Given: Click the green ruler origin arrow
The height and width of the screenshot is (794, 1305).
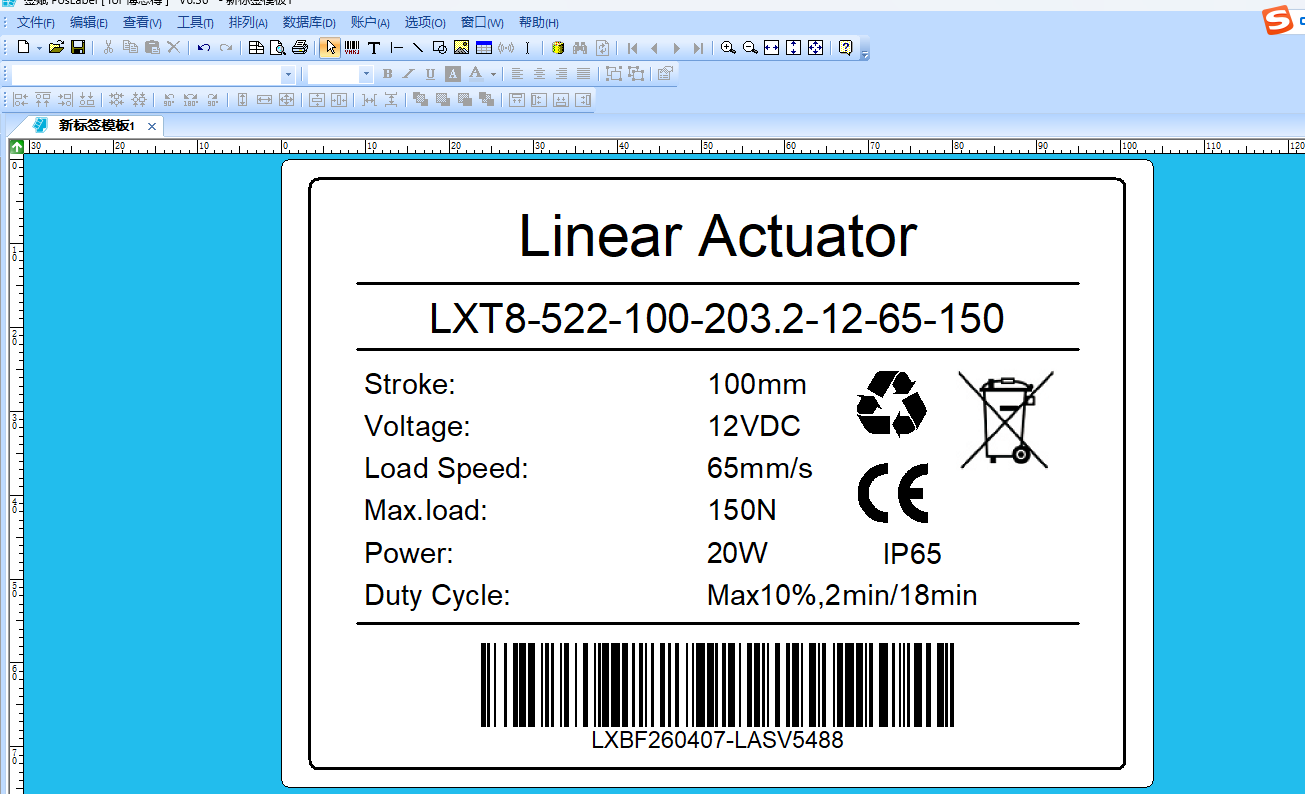Looking at the screenshot, I should 17,146.
